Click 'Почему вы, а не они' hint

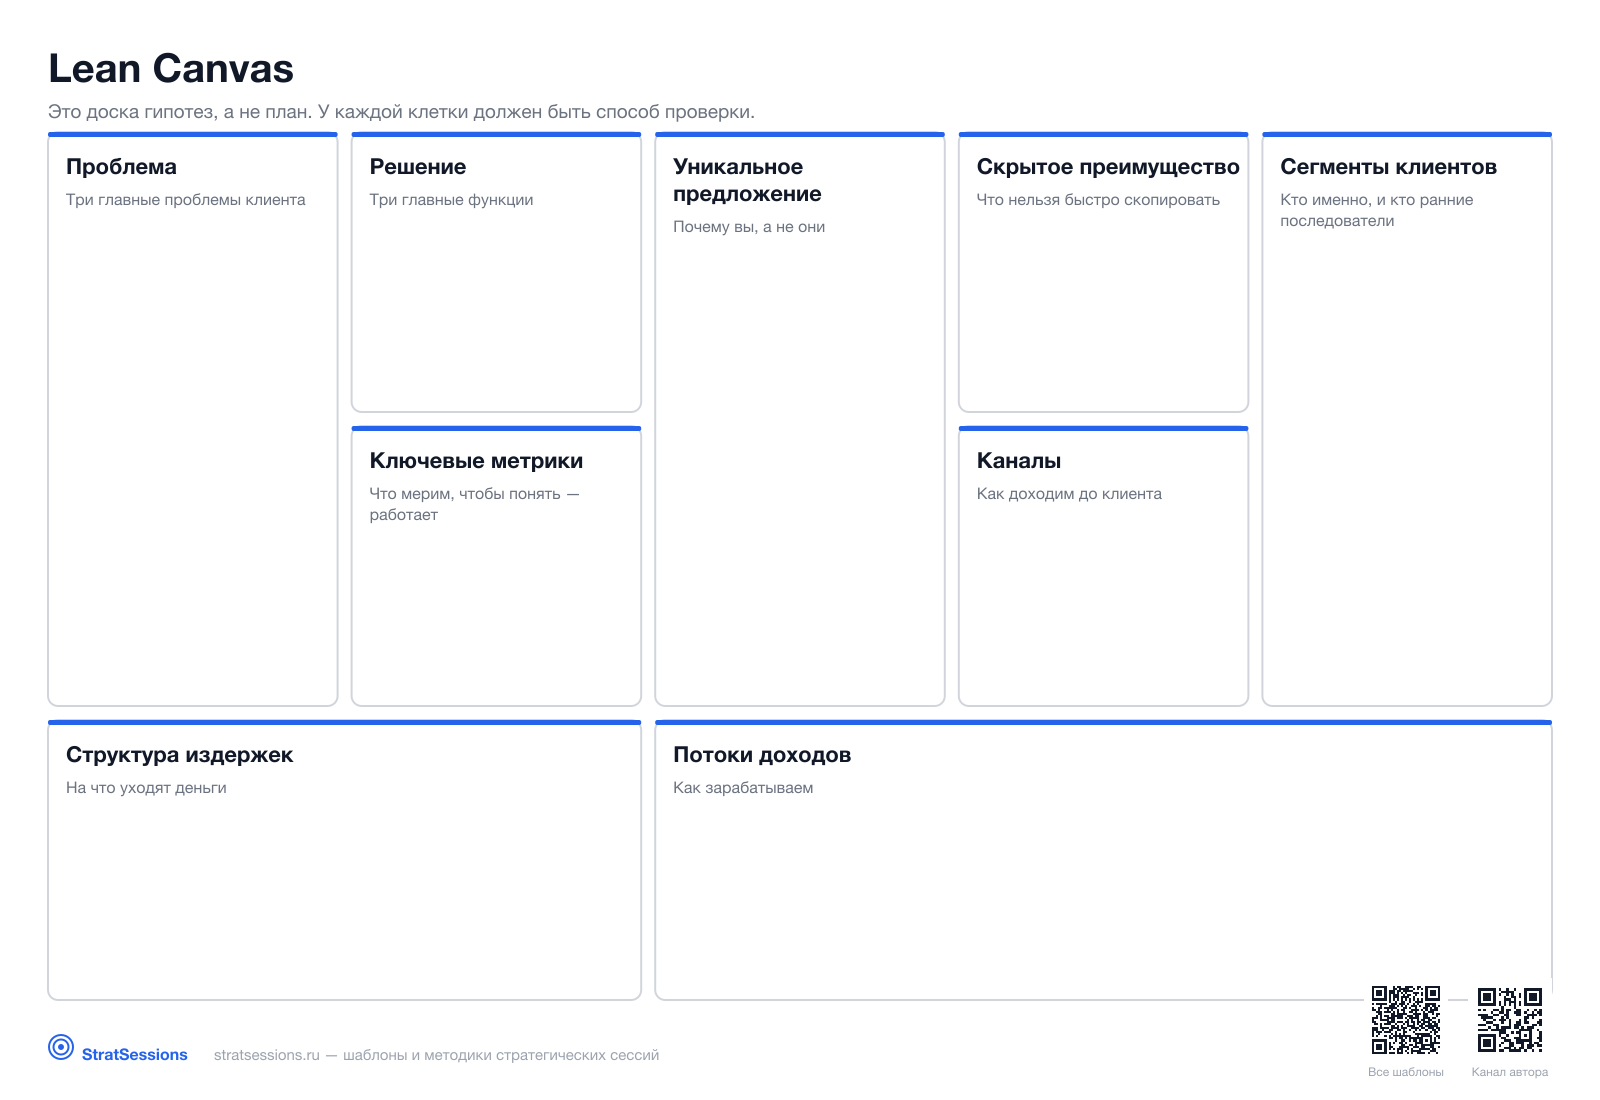[x=749, y=227]
